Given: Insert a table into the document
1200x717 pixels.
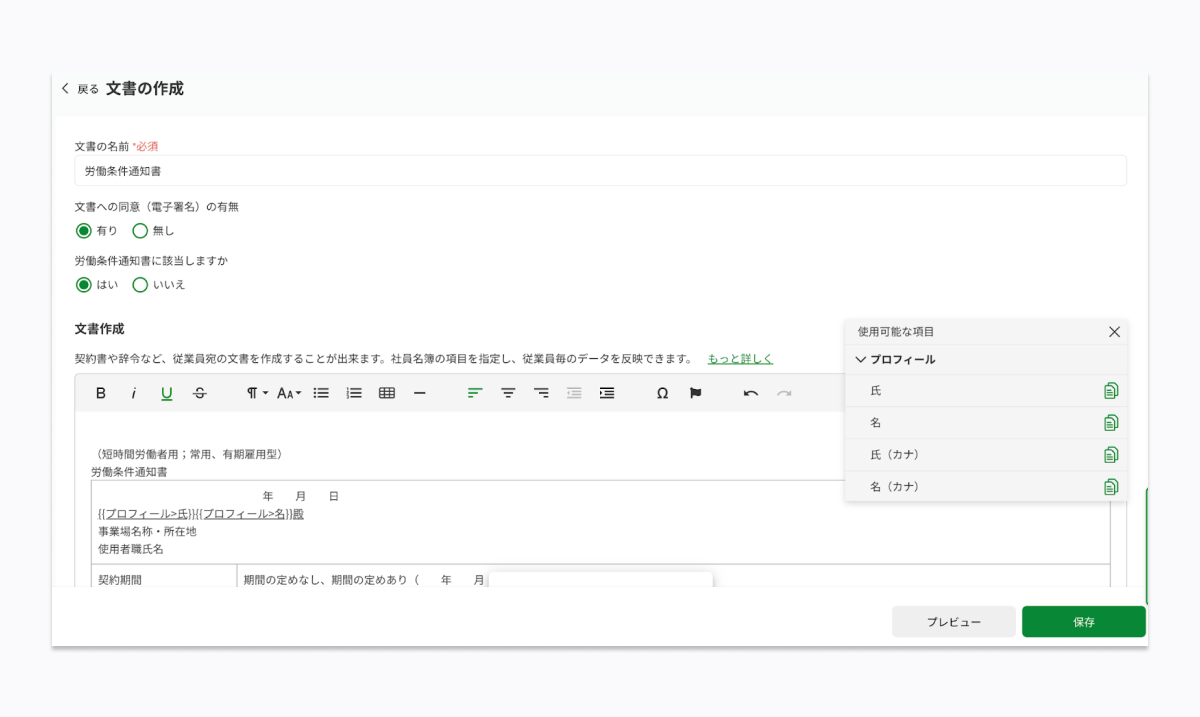Looking at the screenshot, I should point(386,393).
